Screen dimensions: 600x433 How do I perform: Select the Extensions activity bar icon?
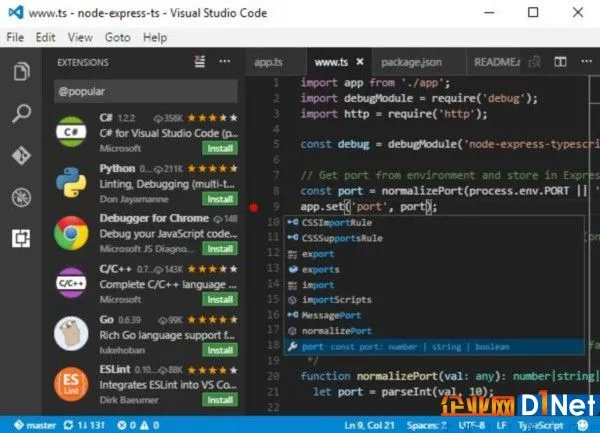(21, 238)
